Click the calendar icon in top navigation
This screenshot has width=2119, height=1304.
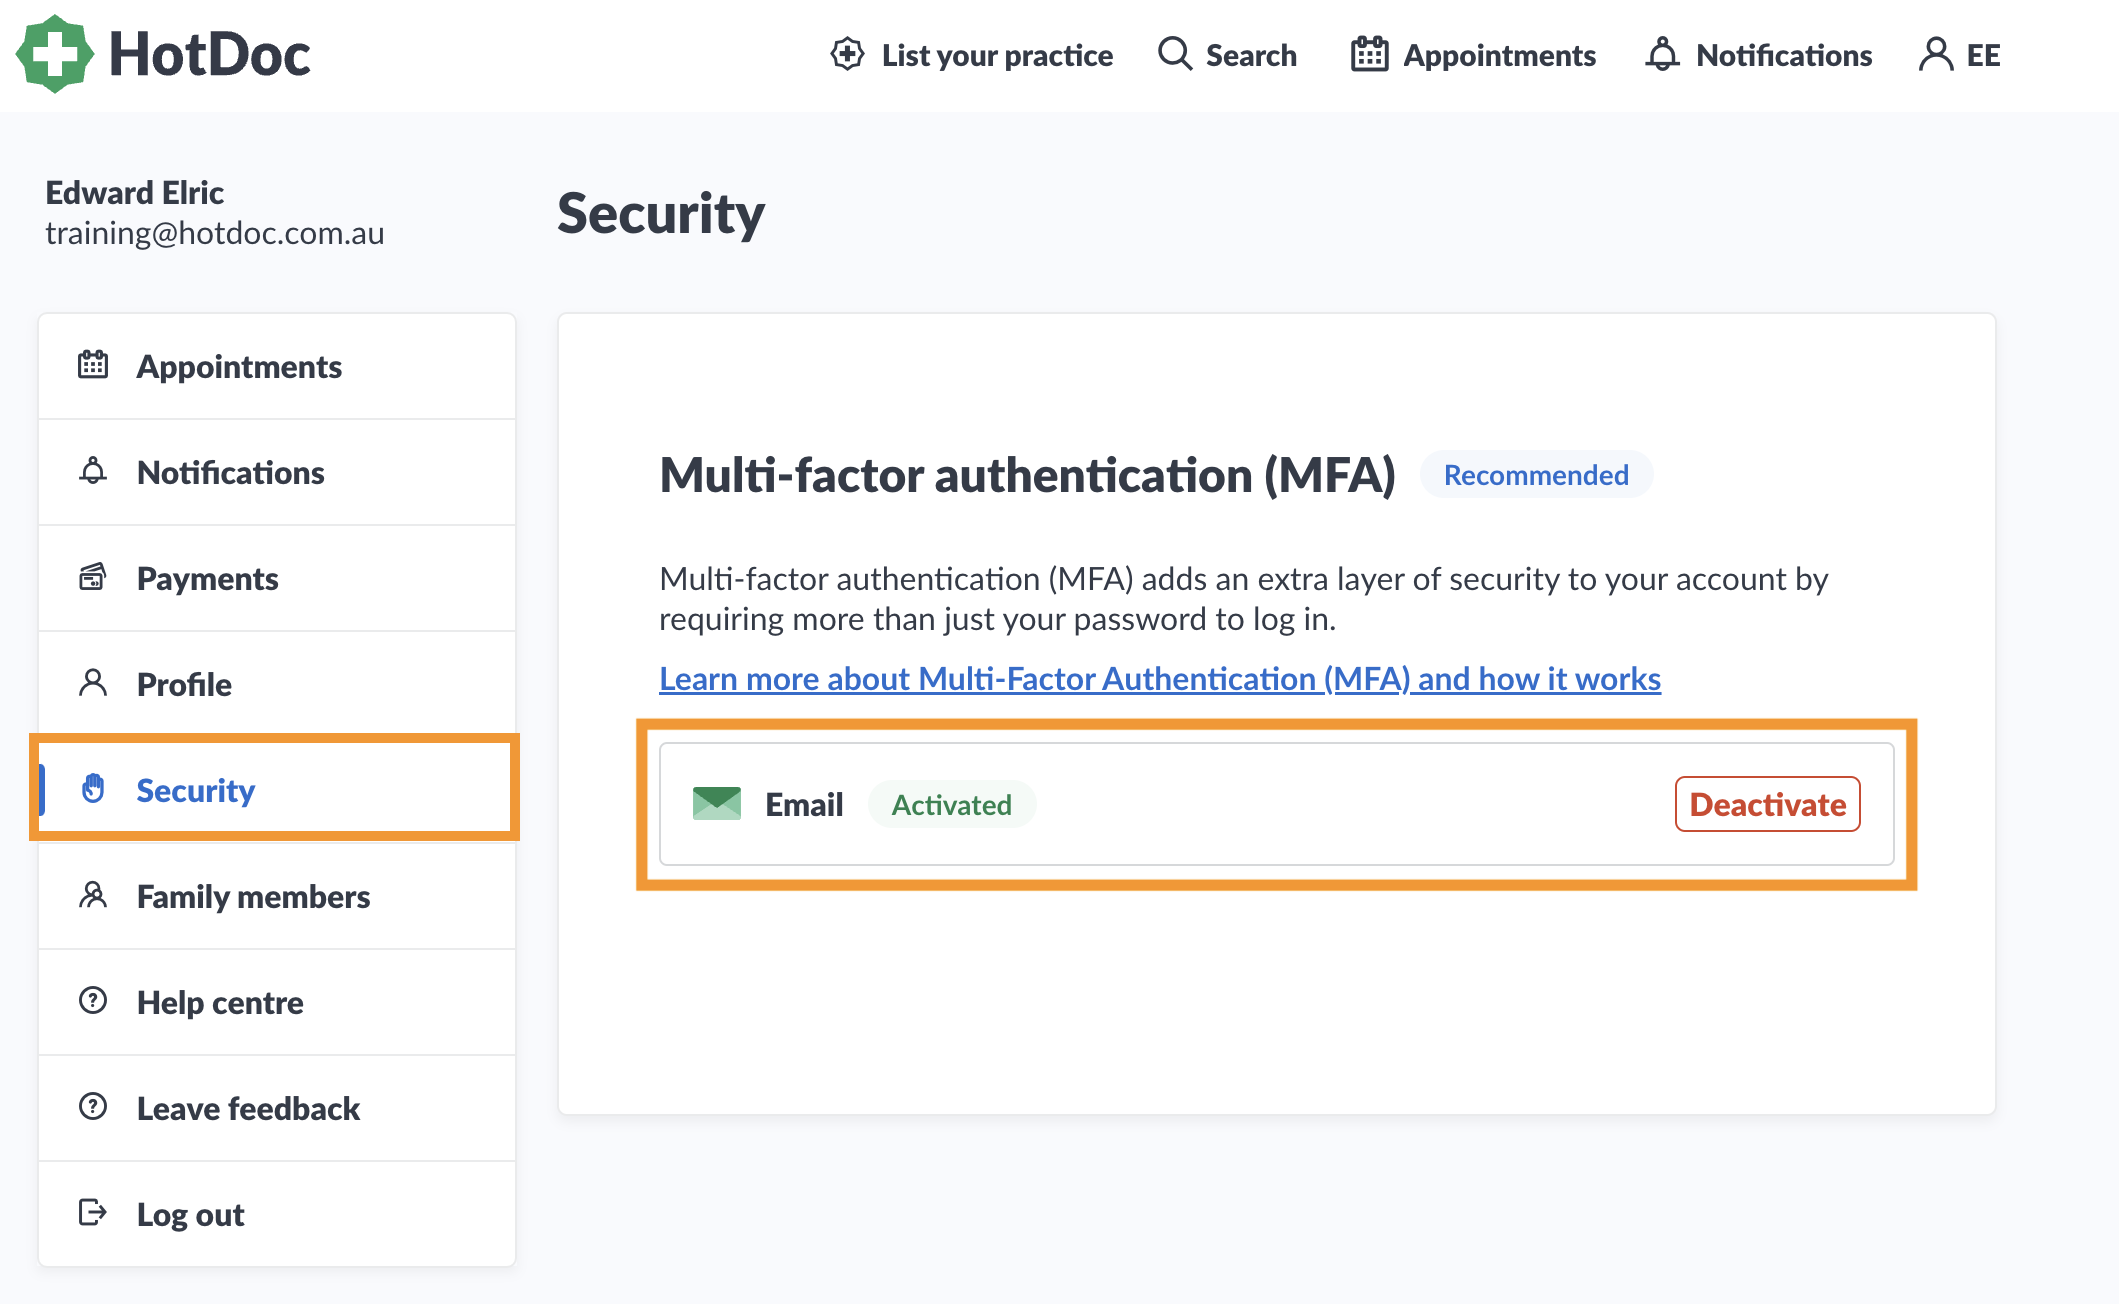tap(1370, 54)
